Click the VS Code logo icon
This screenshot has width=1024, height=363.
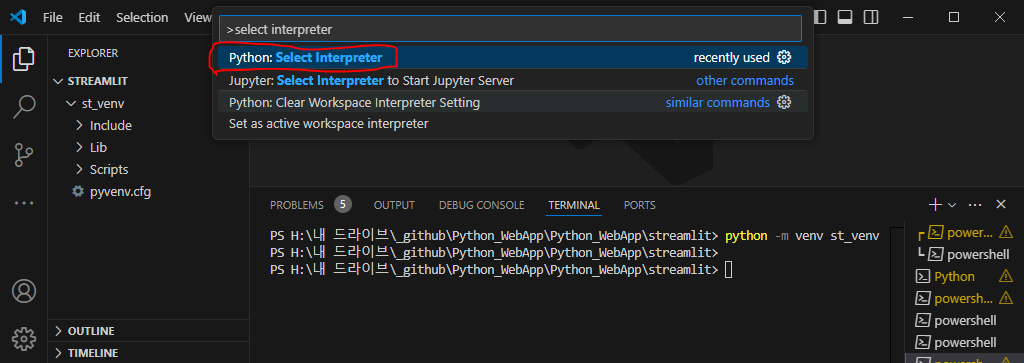[18, 18]
